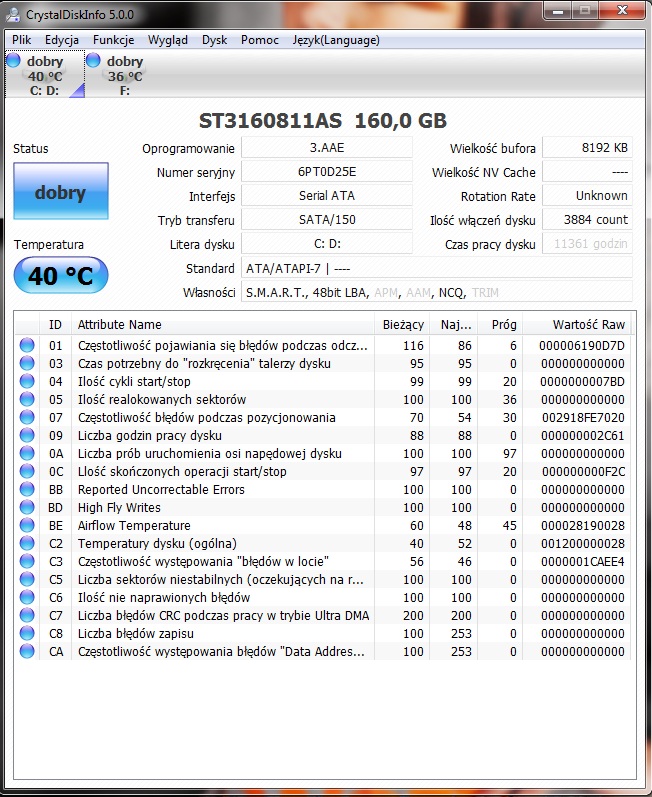Click the Attribute Name column header
The height and width of the screenshot is (797, 652).
click(223, 324)
